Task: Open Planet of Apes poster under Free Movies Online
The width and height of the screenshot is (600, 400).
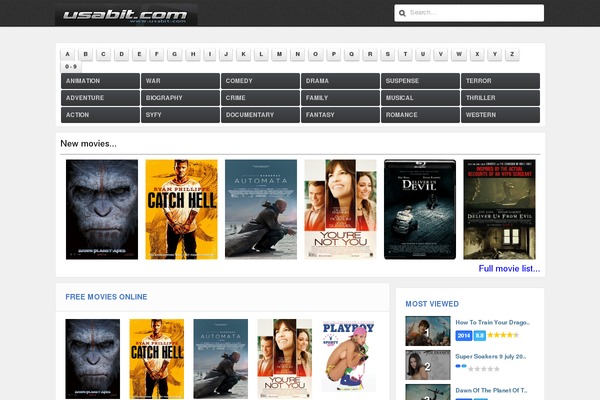Action: click(x=93, y=359)
